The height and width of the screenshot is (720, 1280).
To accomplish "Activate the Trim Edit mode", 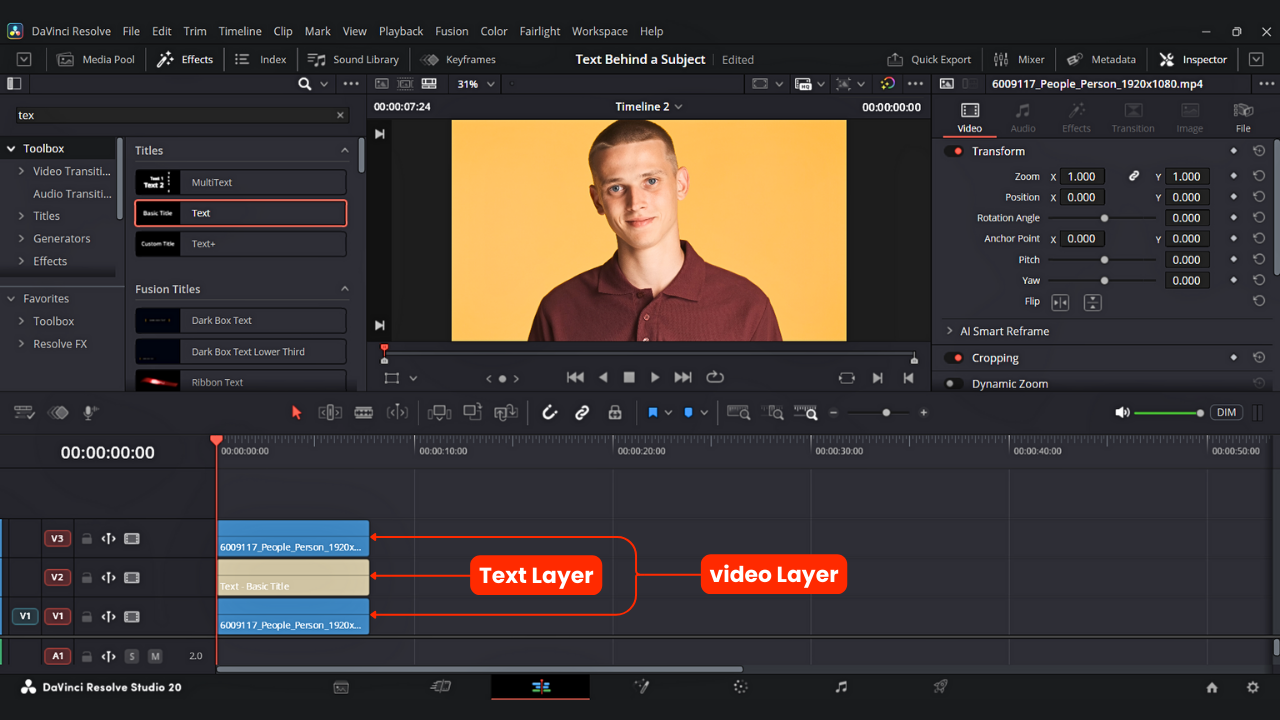I will 330,412.
